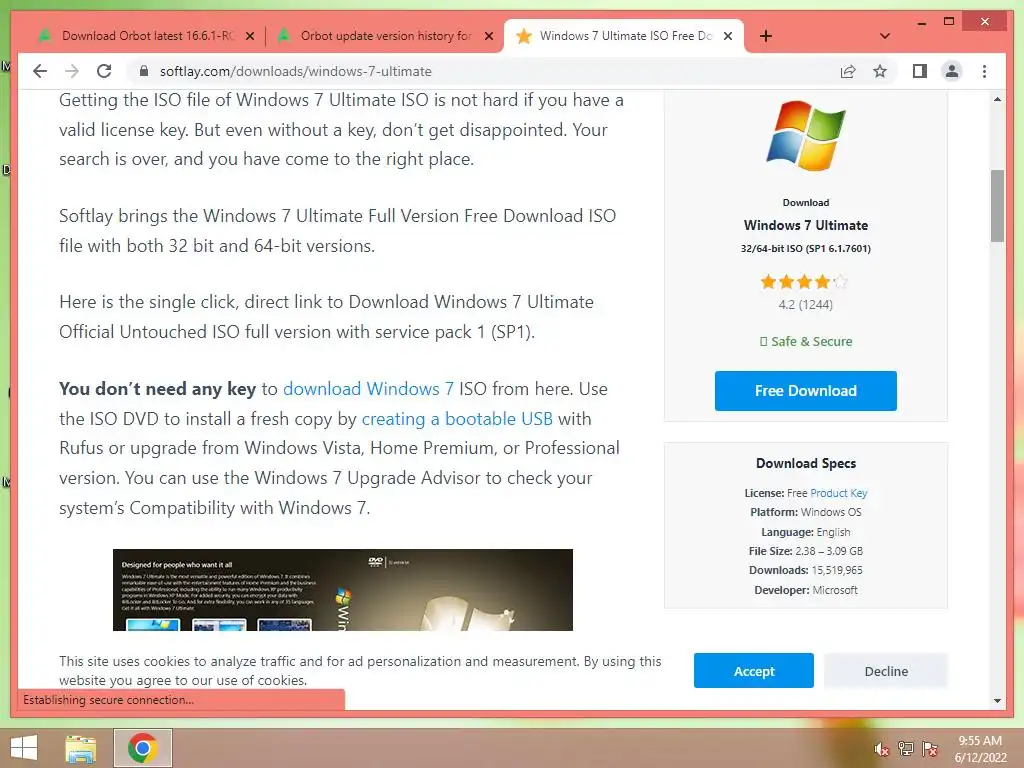Image resolution: width=1024 pixels, height=768 pixels.
Task: Click the vertical scrollbar thumb
Action: (997, 206)
